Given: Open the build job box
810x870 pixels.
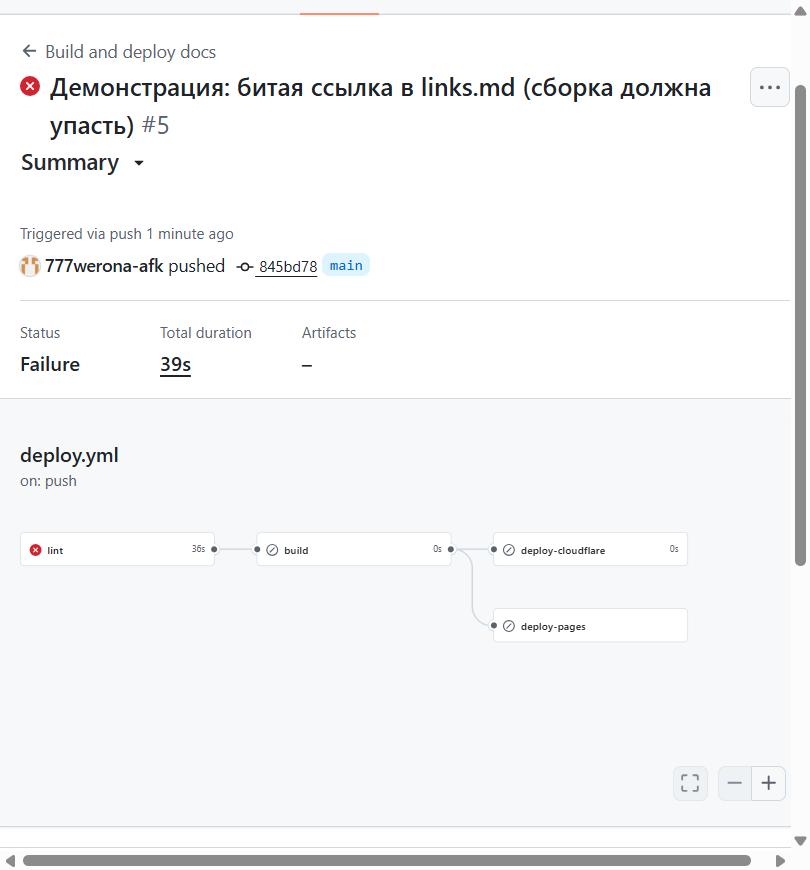Looking at the screenshot, I should [354, 549].
